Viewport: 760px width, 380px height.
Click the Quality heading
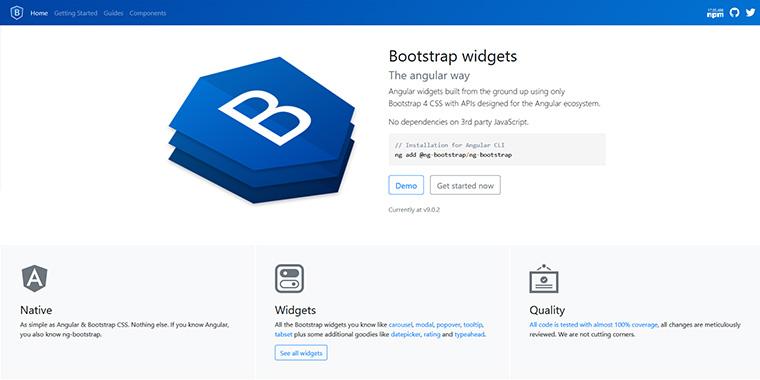pos(547,310)
